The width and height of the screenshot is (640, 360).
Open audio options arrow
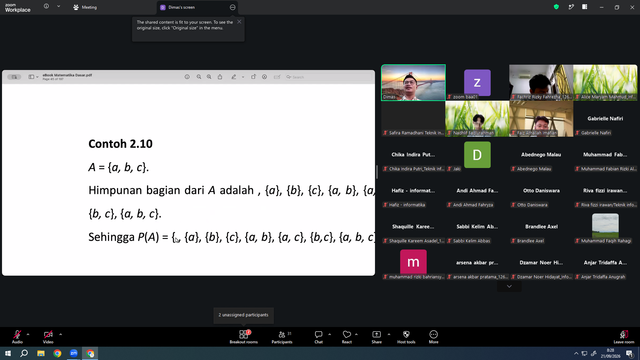(28, 334)
